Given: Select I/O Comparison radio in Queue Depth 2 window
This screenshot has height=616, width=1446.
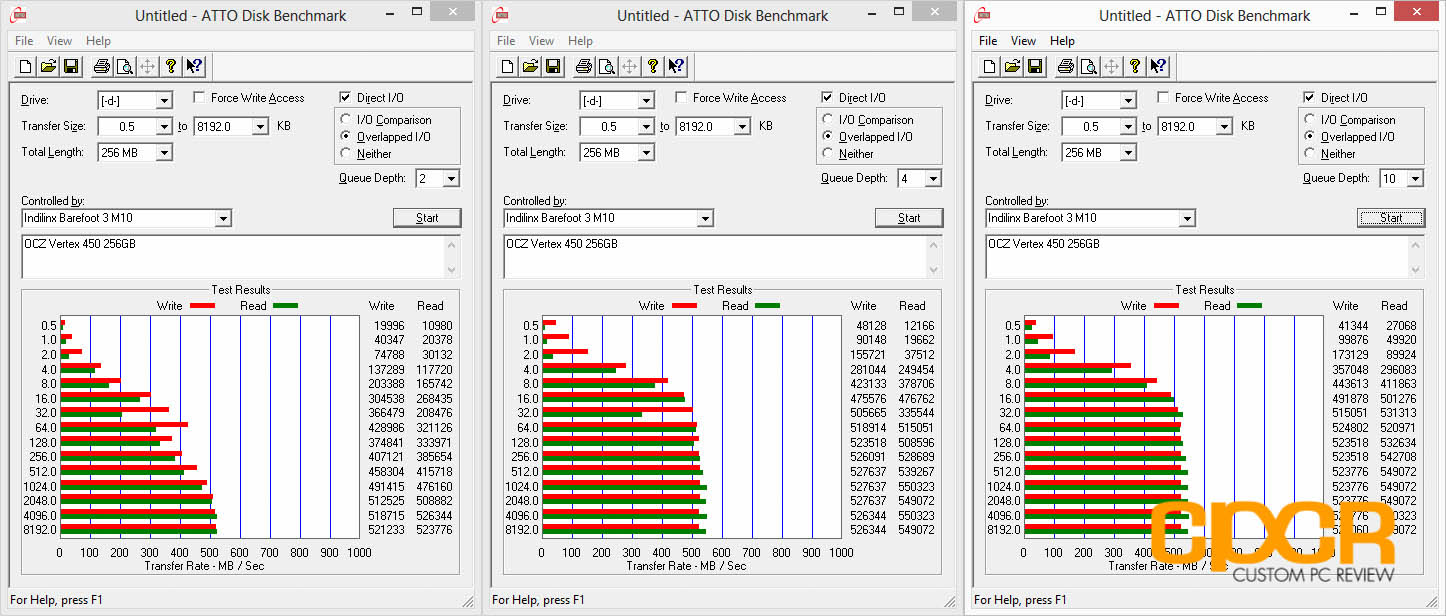Looking at the screenshot, I should click(x=347, y=120).
